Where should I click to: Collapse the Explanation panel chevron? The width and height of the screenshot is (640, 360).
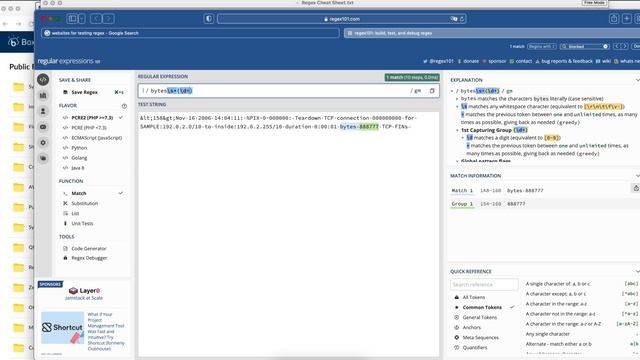[x=637, y=80]
